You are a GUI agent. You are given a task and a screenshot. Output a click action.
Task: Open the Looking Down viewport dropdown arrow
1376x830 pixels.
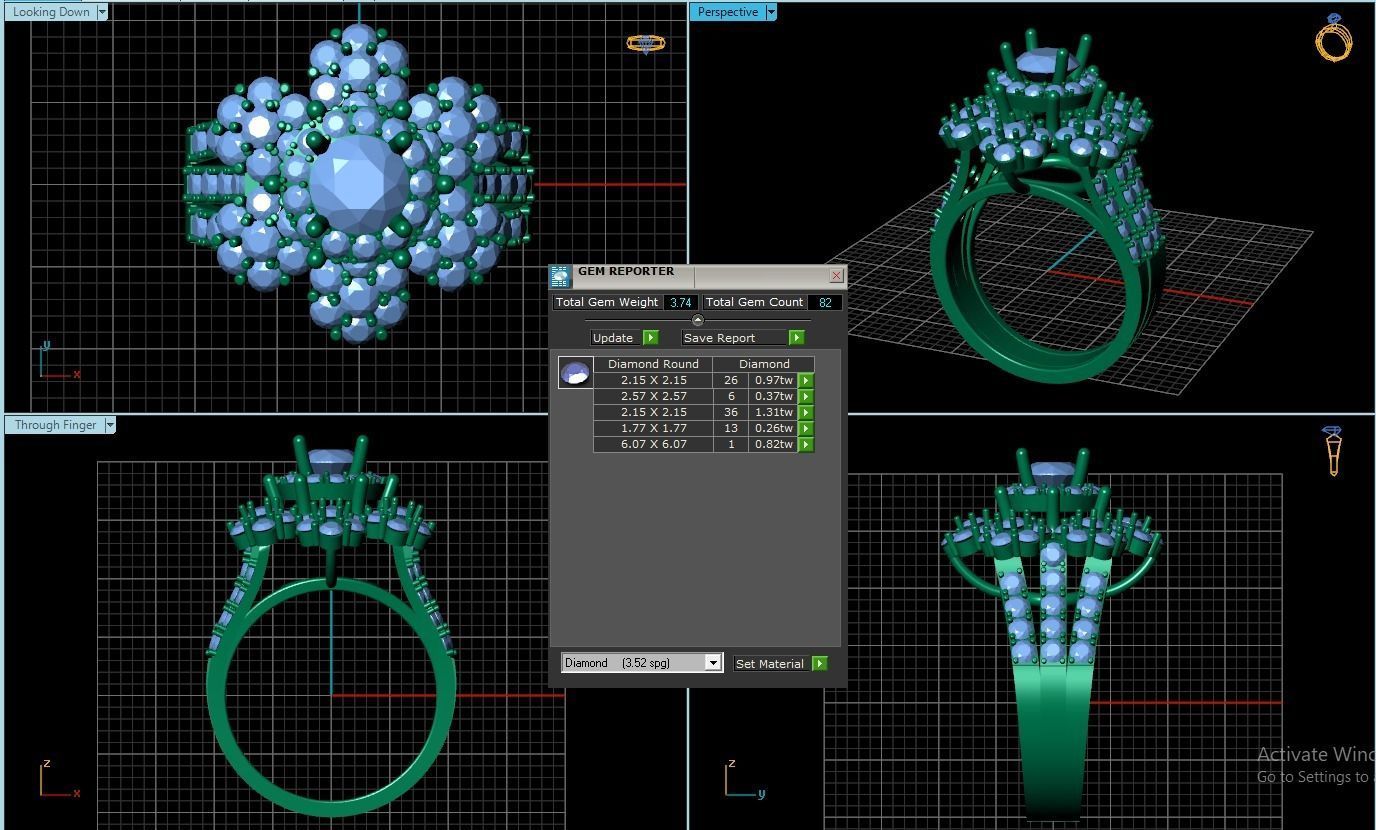[103, 12]
